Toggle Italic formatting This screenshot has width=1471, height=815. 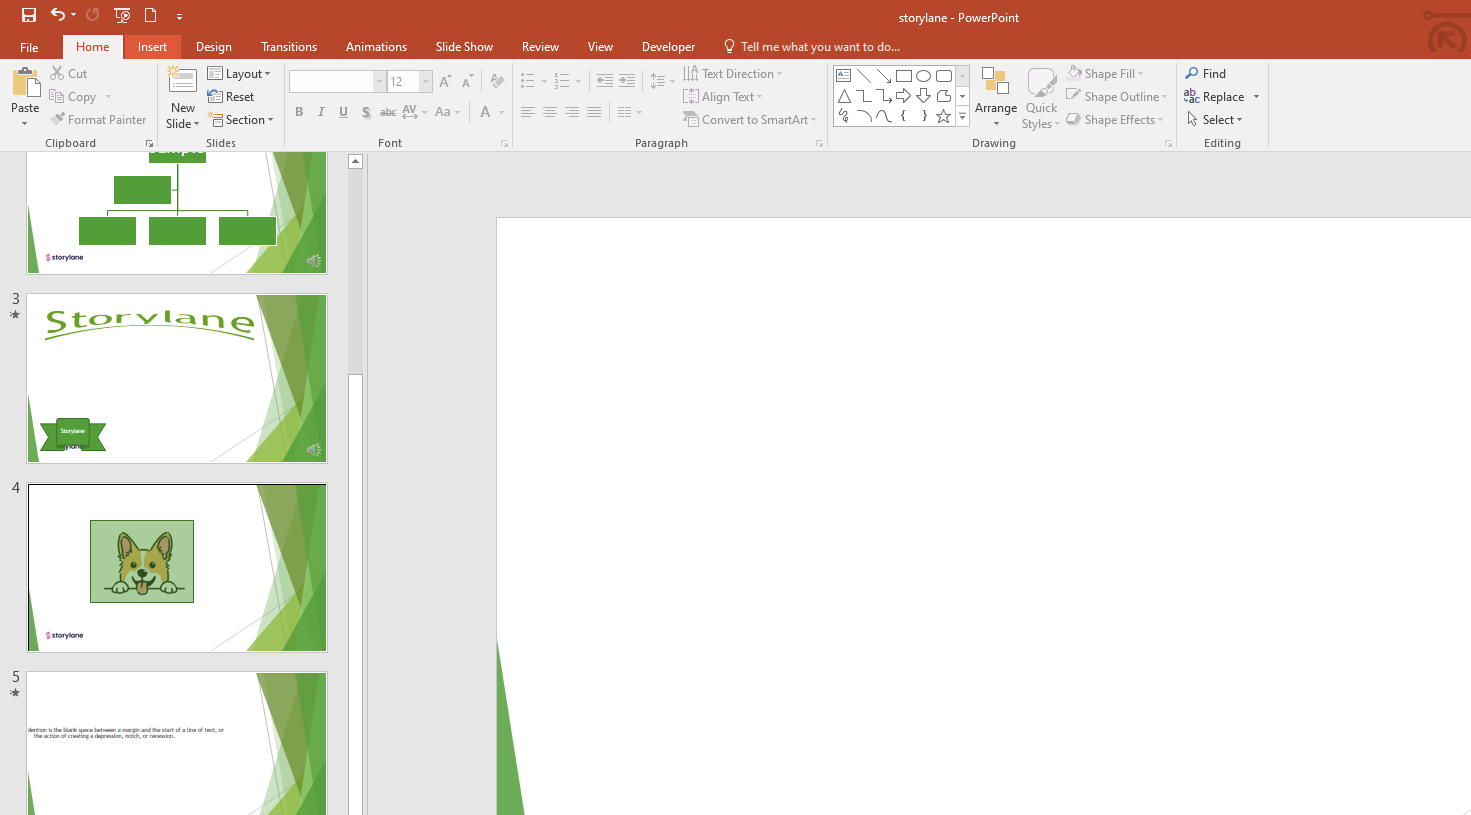(321, 112)
